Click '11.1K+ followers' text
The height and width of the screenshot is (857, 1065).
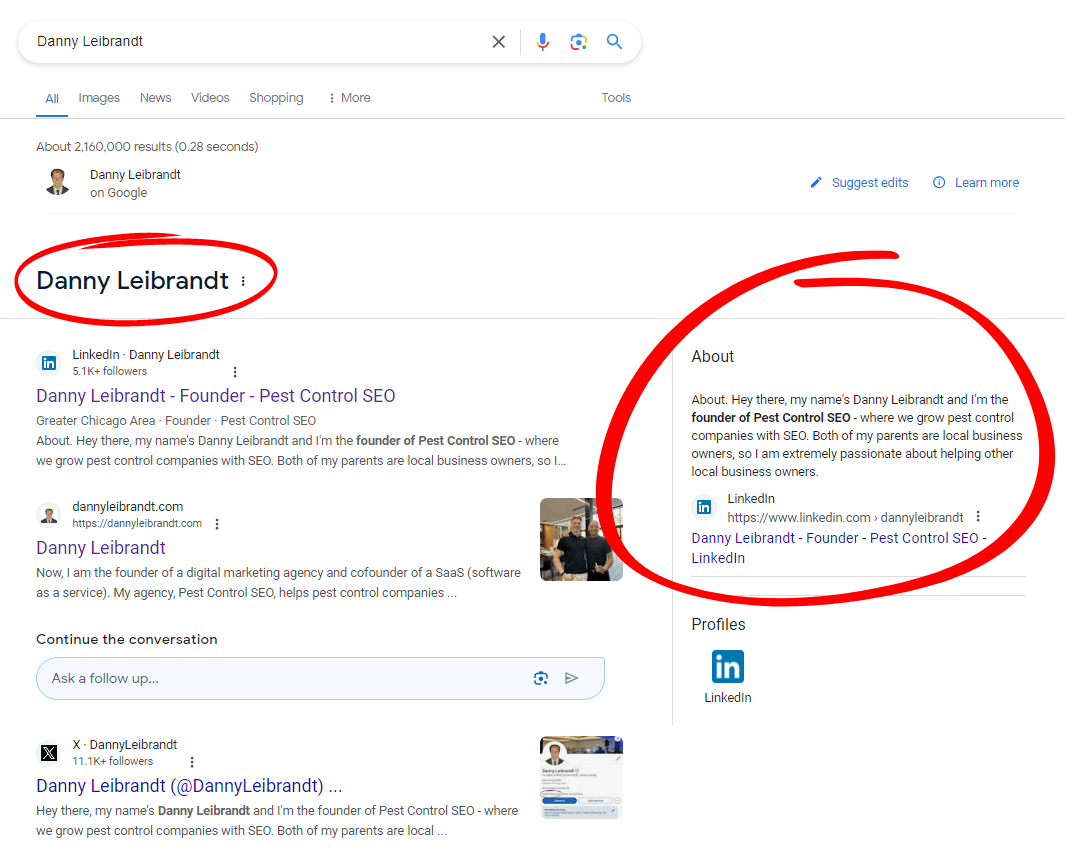click(x=113, y=761)
